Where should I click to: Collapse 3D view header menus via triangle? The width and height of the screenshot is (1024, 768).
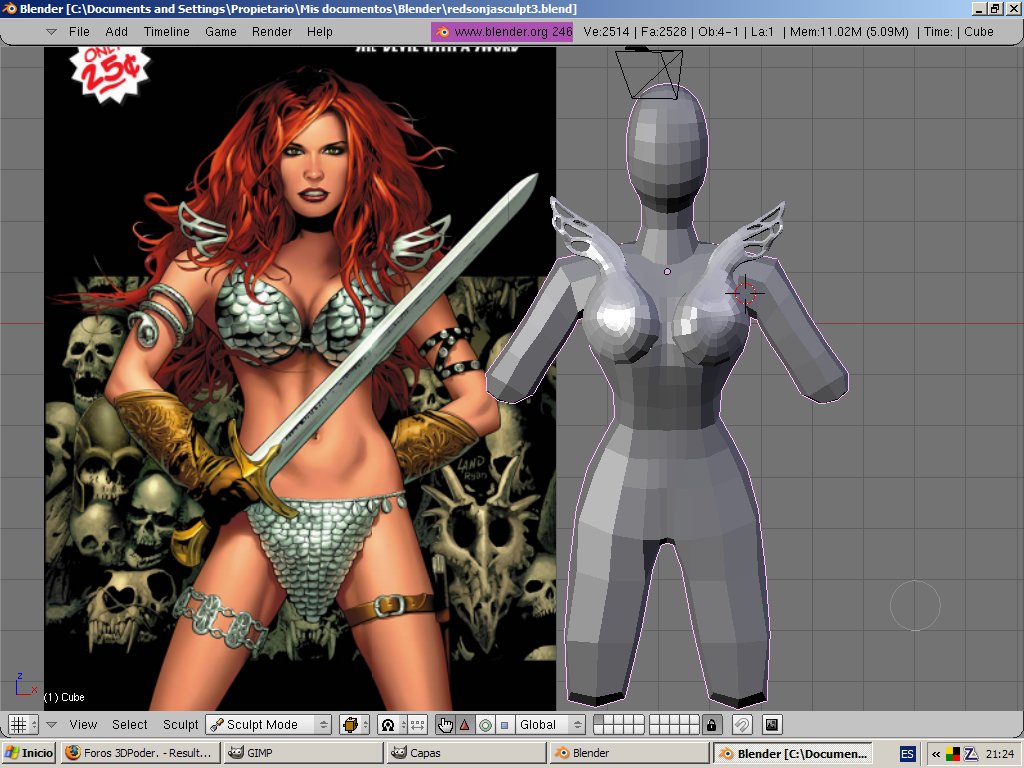[x=52, y=724]
